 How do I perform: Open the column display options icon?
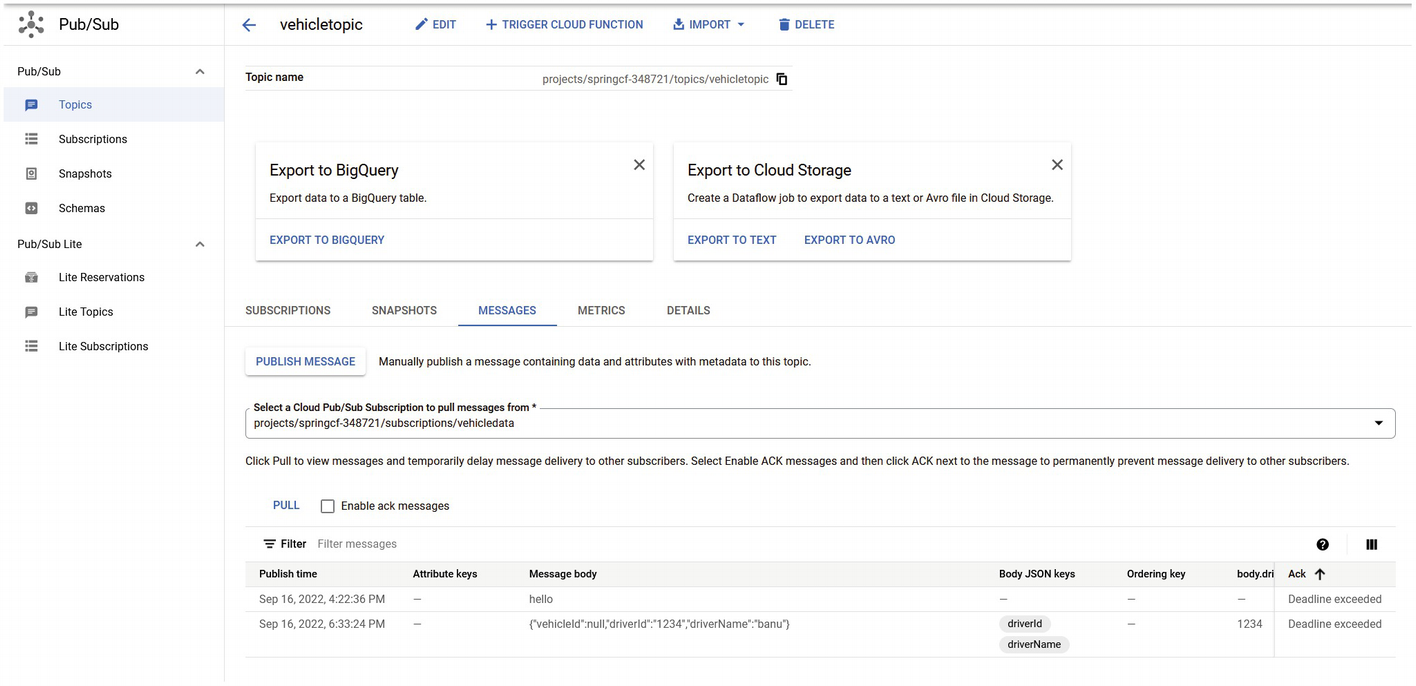(1371, 545)
